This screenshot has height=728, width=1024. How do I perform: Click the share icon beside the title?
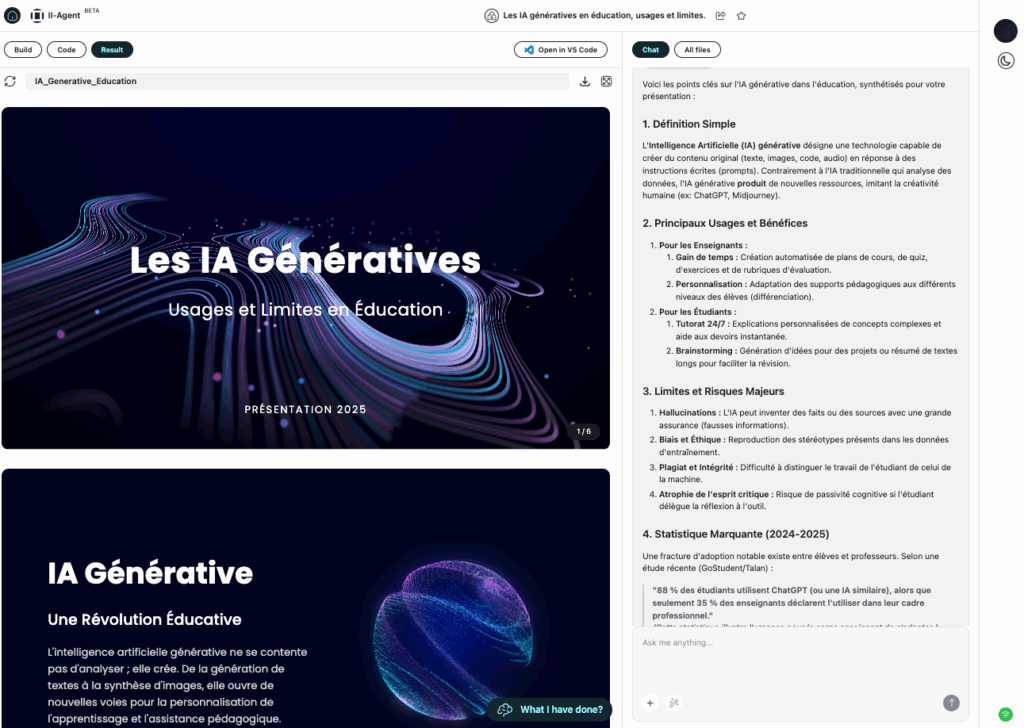pos(720,16)
